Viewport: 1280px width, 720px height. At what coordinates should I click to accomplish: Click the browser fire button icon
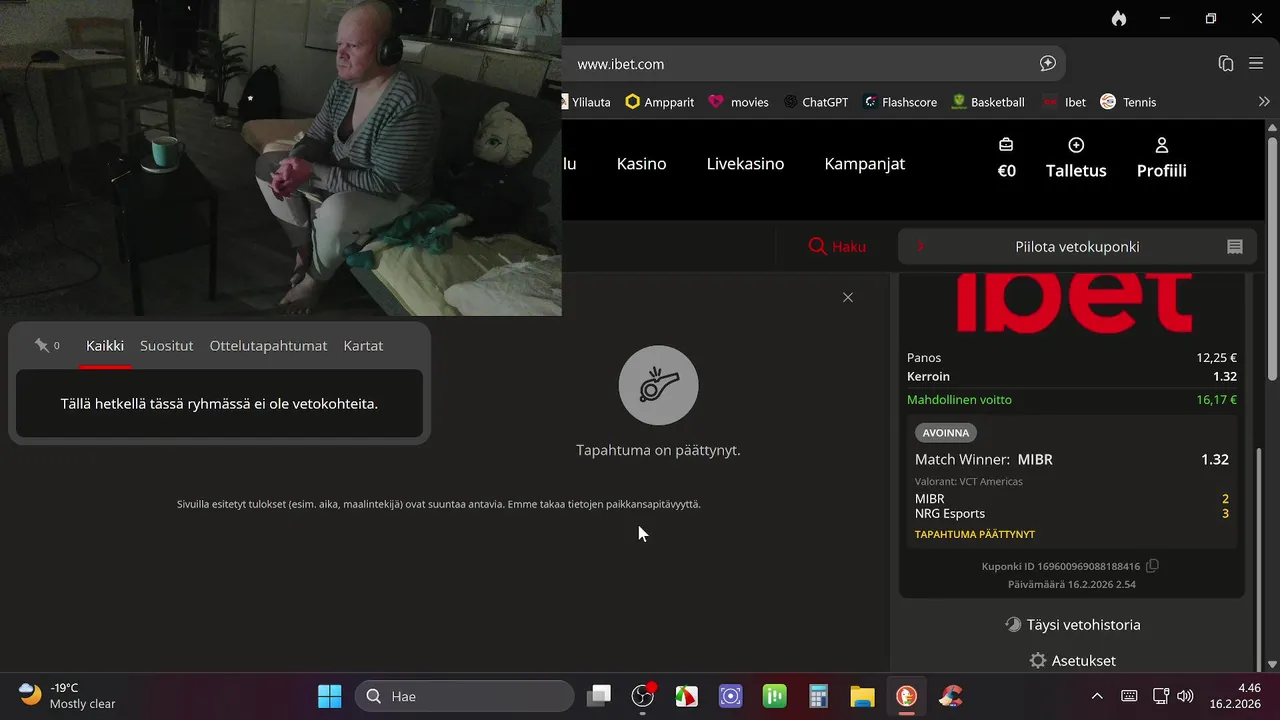point(1119,18)
